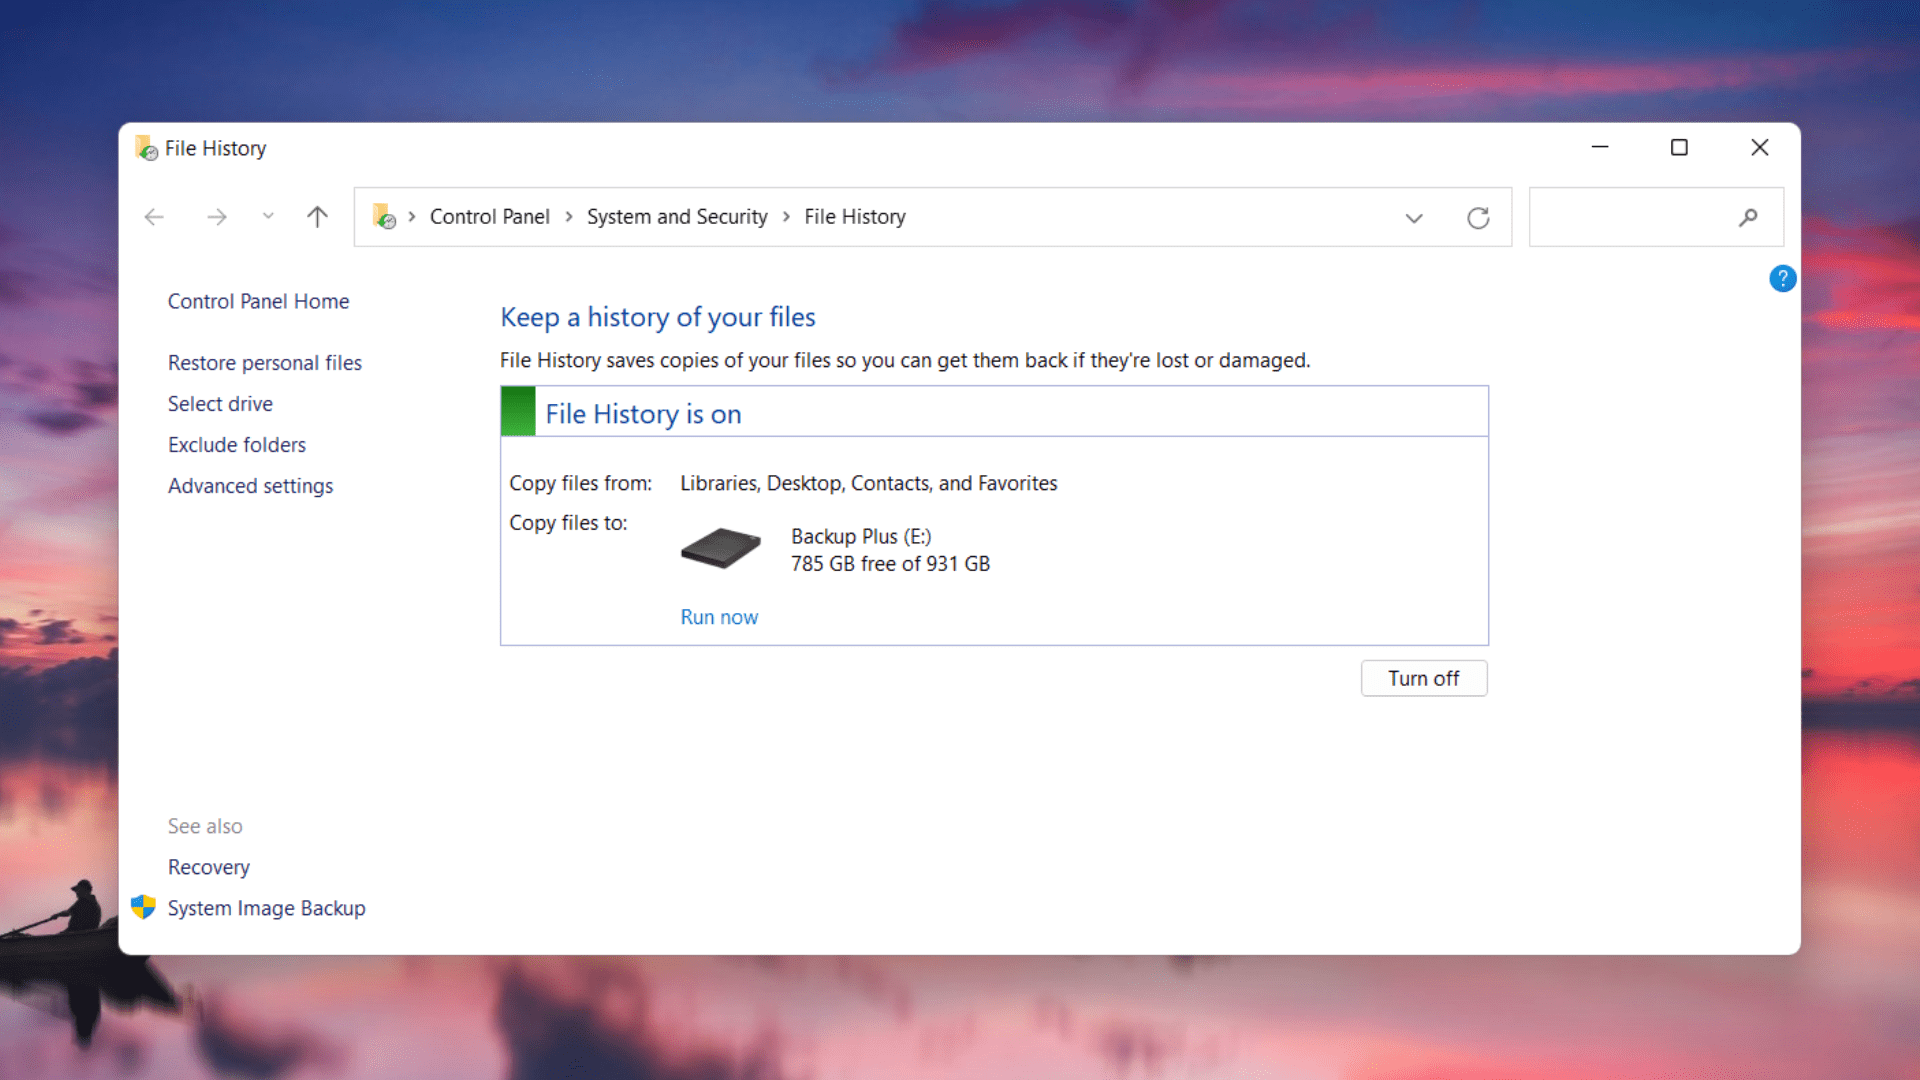Click Run now to start backup
This screenshot has height=1080, width=1920.
pyautogui.click(x=719, y=617)
